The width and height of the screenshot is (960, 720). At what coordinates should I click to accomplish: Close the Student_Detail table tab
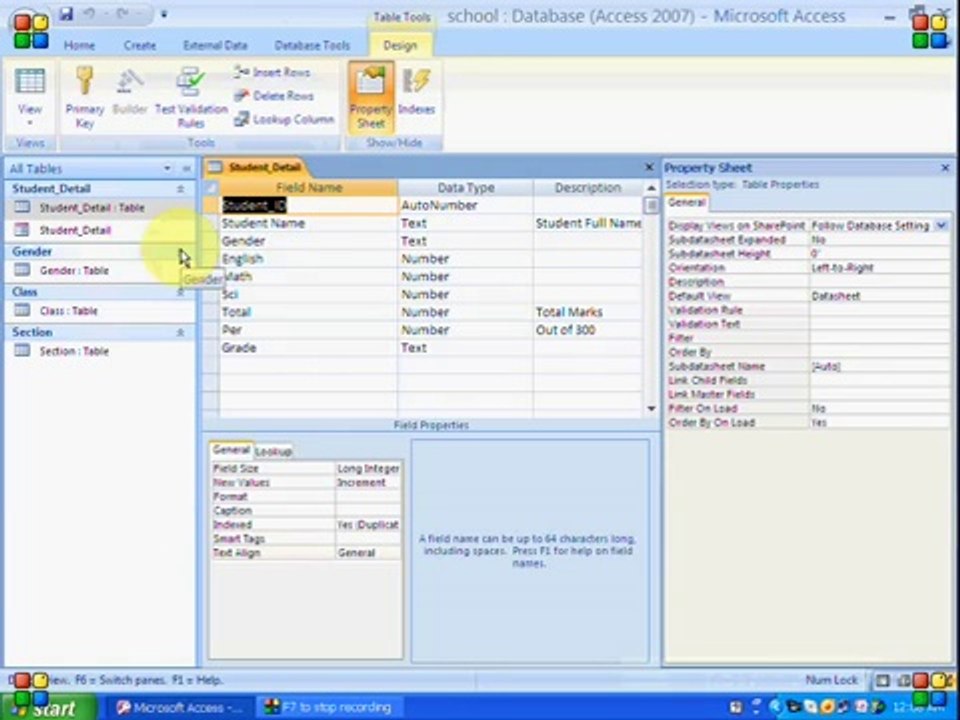[649, 167]
